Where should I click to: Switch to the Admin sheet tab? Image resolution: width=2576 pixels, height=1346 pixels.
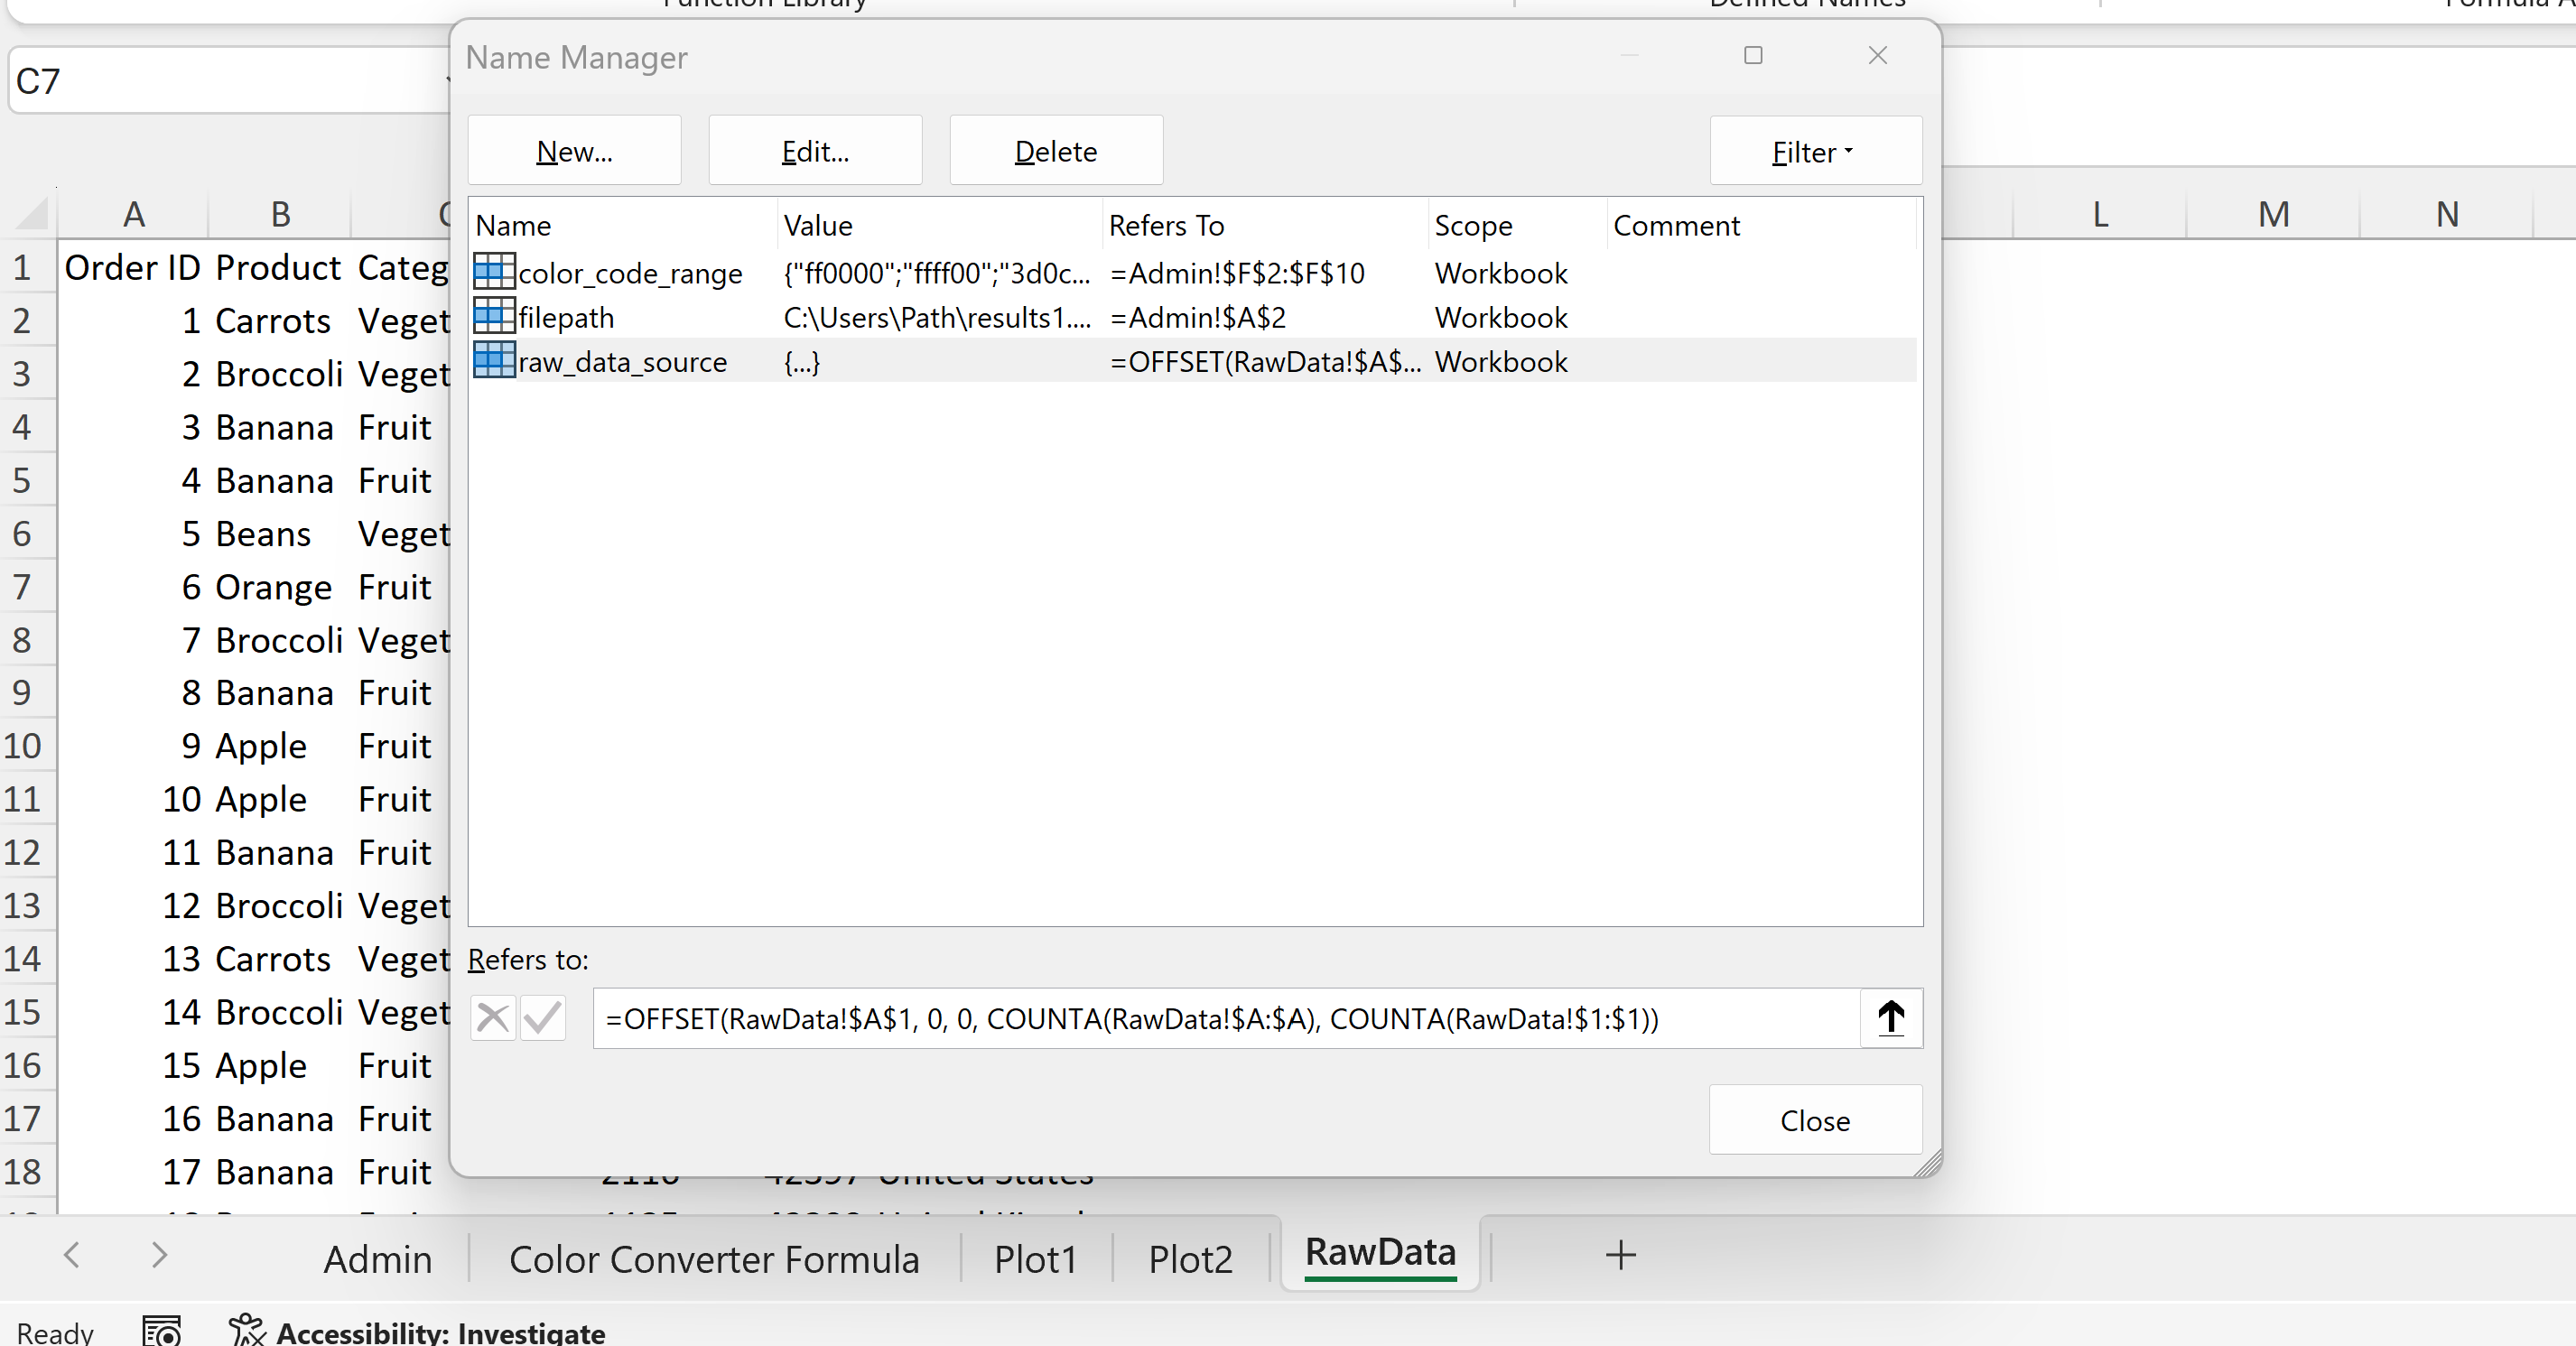point(377,1259)
